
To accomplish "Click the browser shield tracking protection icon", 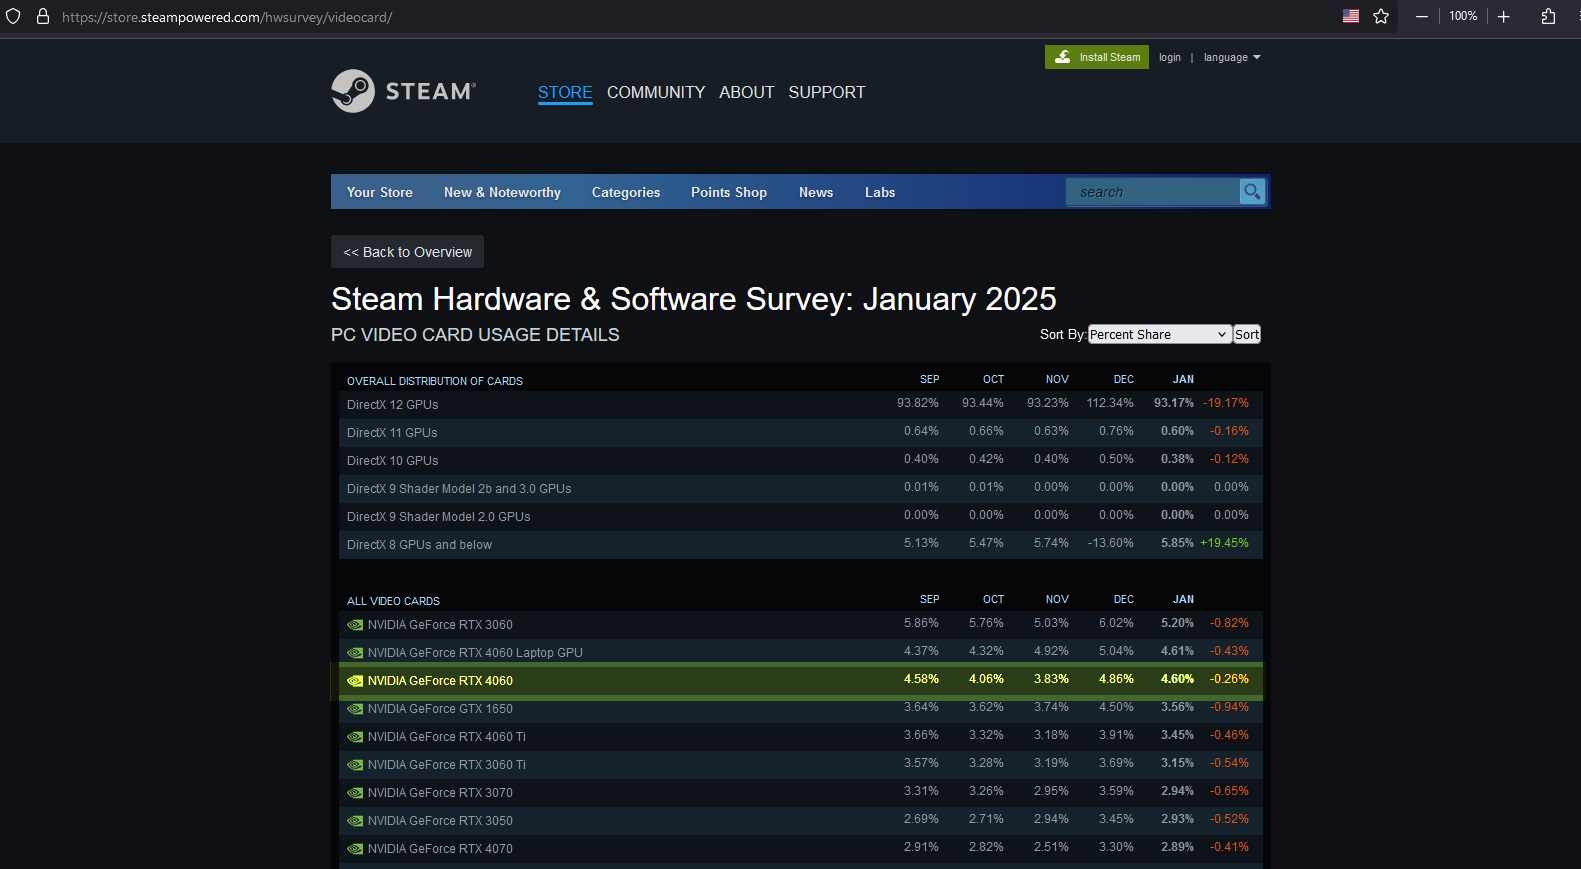I will [x=13, y=16].
